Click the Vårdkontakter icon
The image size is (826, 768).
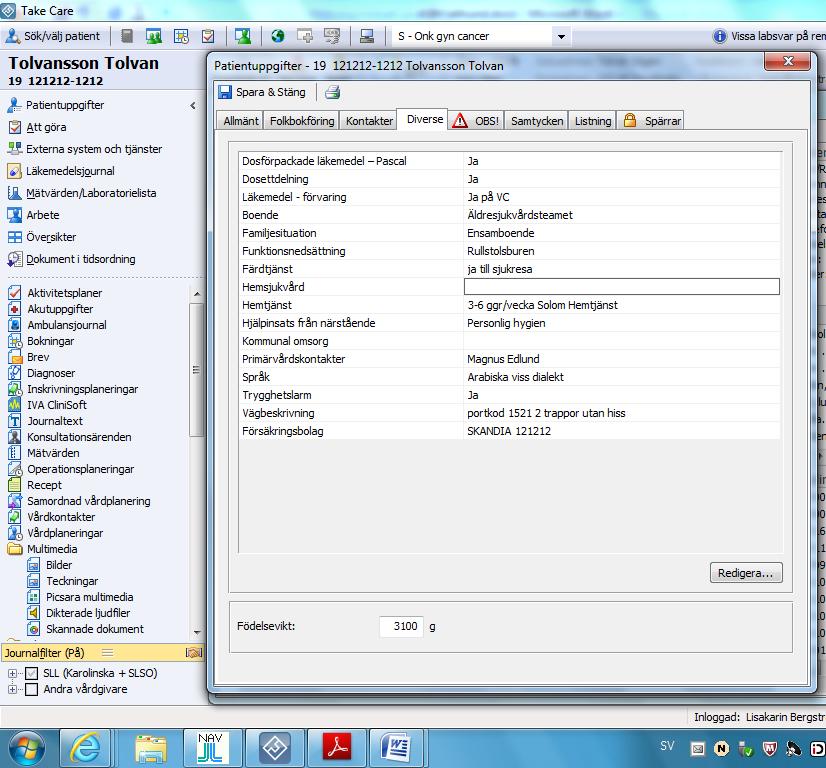15,517
